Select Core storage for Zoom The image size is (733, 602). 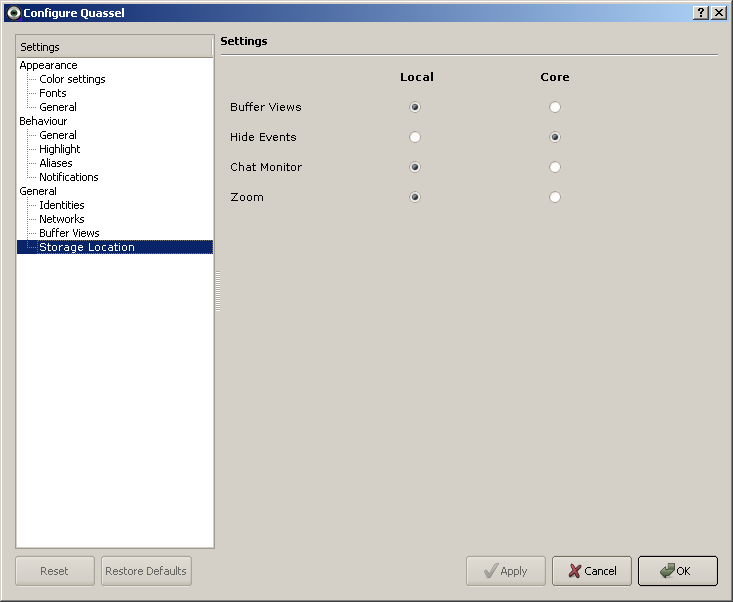click(555, 197)
